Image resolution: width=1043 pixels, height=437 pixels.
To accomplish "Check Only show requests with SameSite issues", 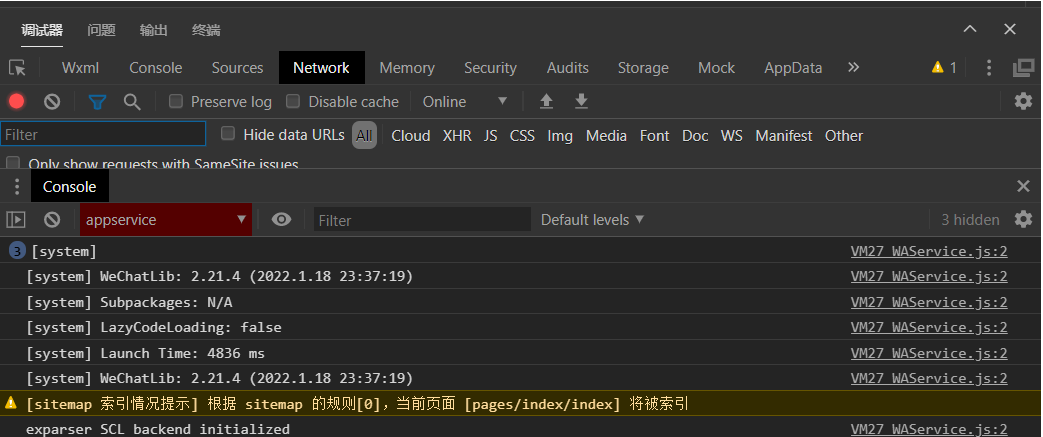I will point(13,163).
